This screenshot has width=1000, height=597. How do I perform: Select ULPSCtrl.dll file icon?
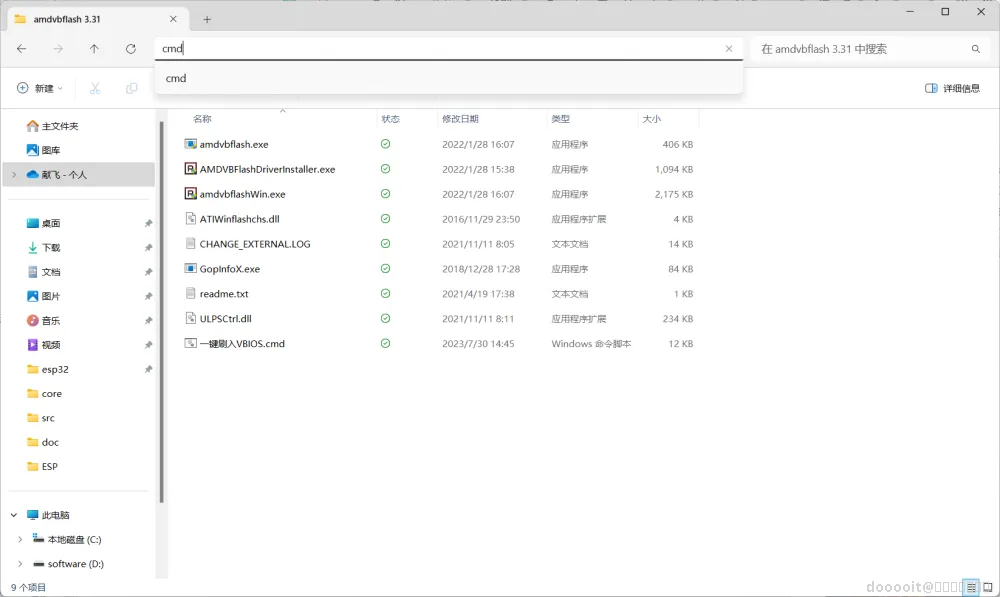[190, 318]
